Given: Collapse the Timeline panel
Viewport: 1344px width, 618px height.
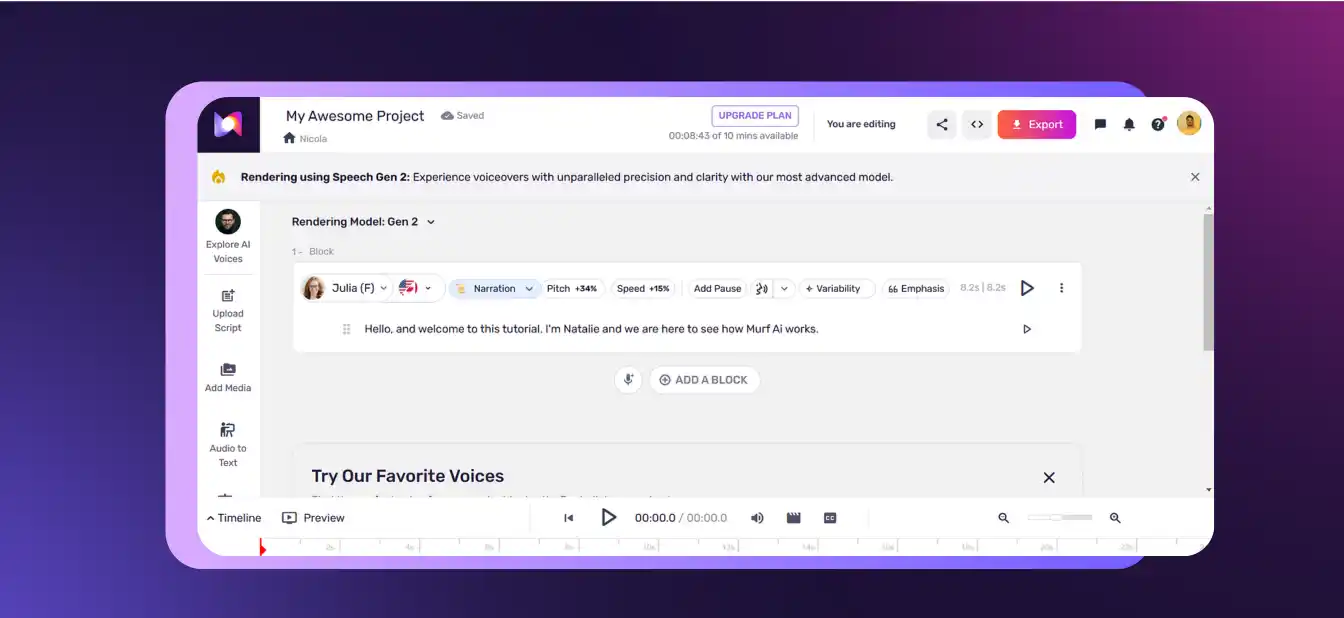Looking at the screenshot, I should click(x=234, y=518).
